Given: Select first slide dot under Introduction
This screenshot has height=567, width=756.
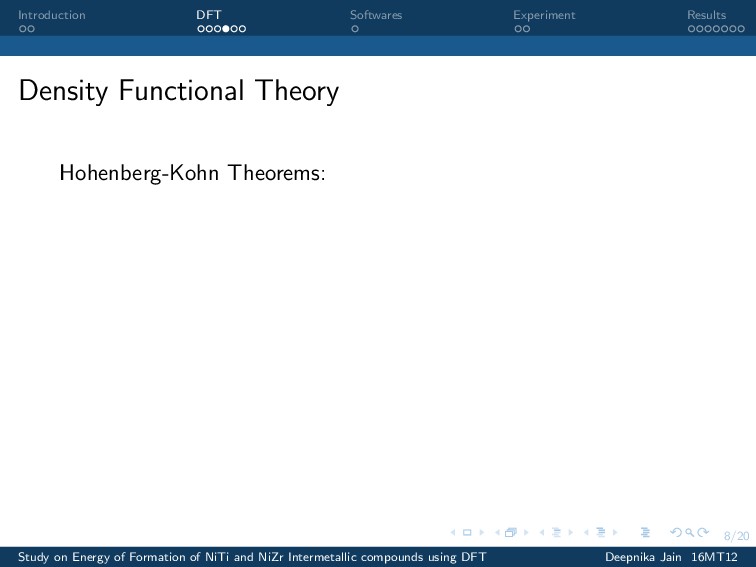Looking at the screenshot, I should click(22, 29).
